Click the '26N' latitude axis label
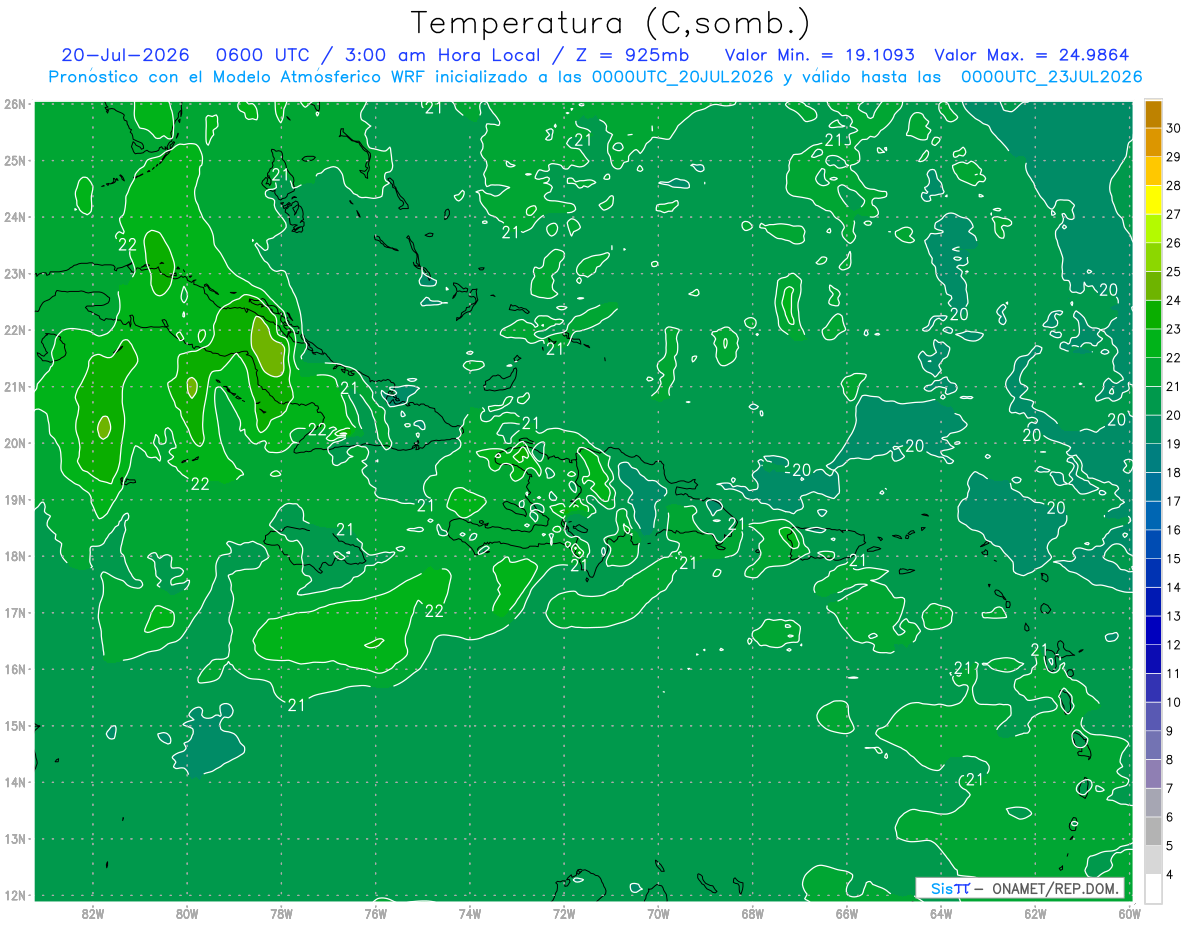 (x=15, y=103)
